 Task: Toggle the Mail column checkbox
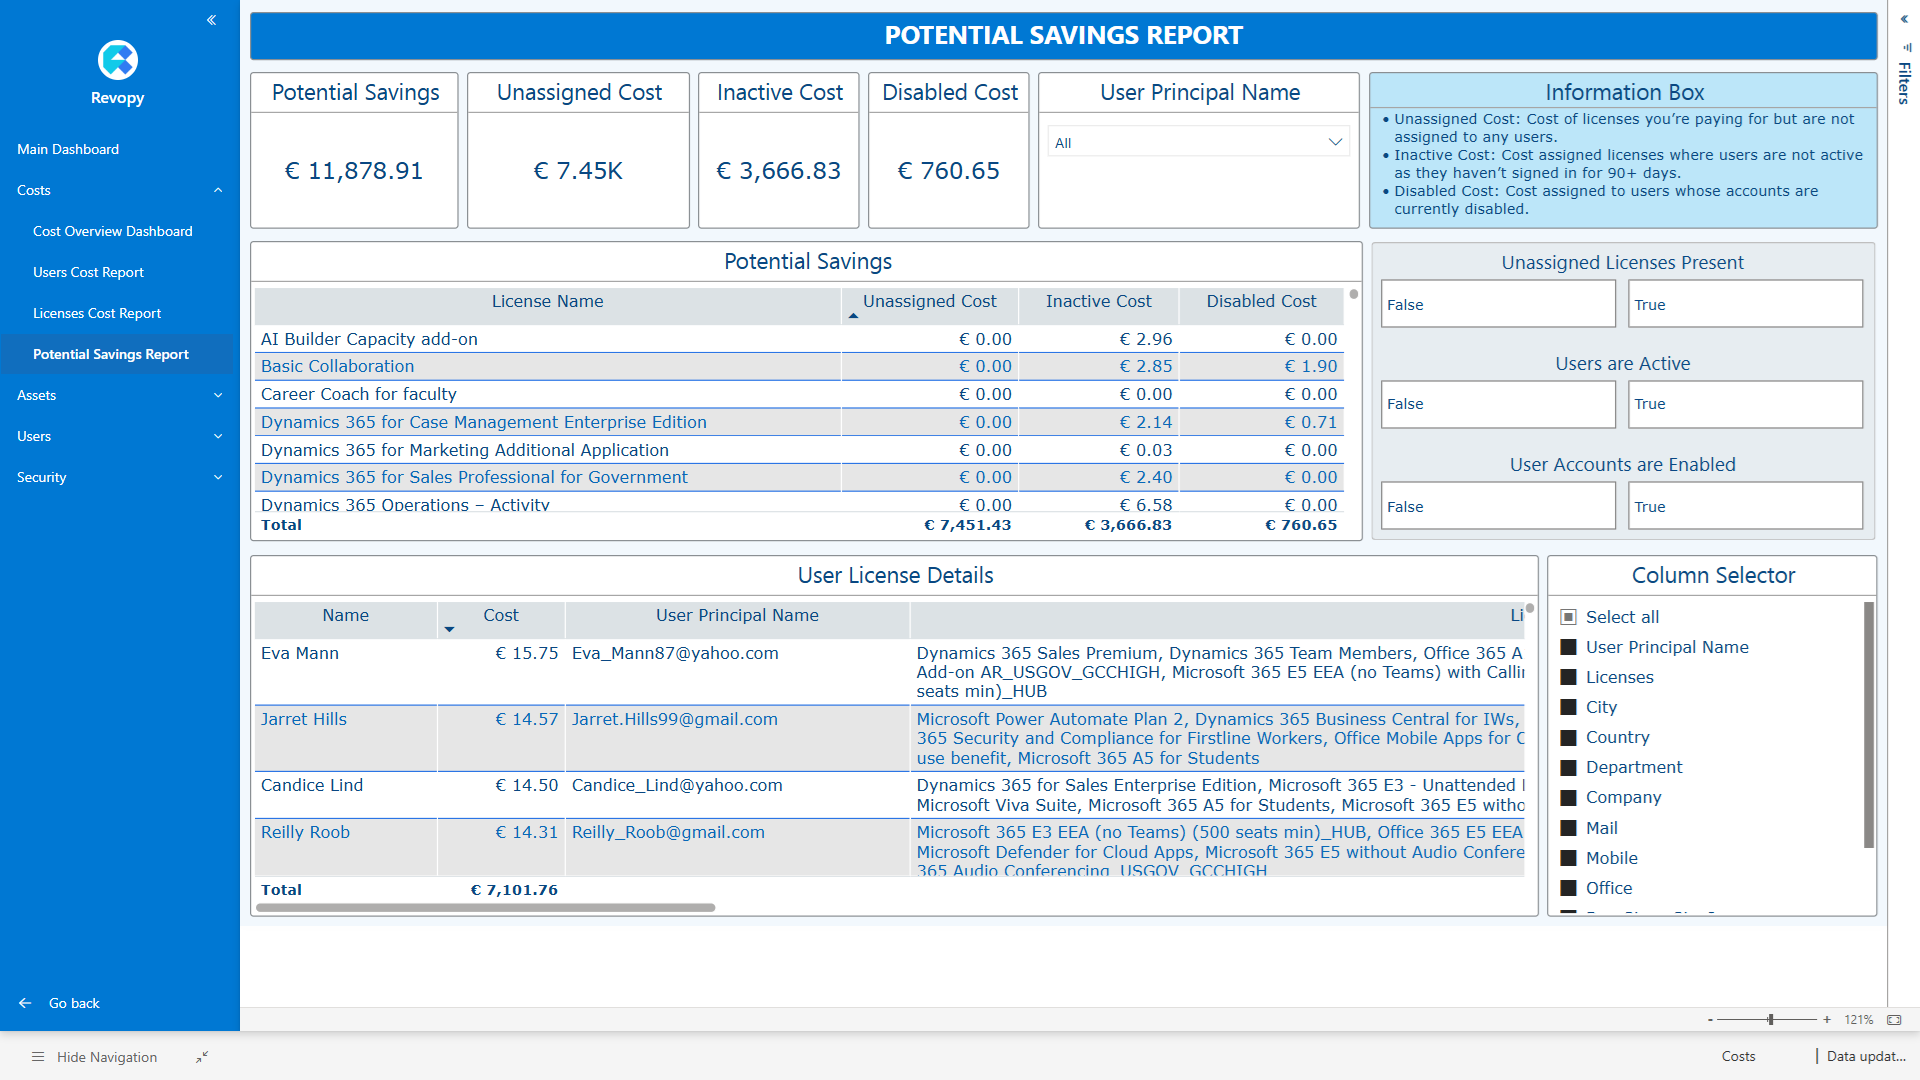[x=1569, y=828]
